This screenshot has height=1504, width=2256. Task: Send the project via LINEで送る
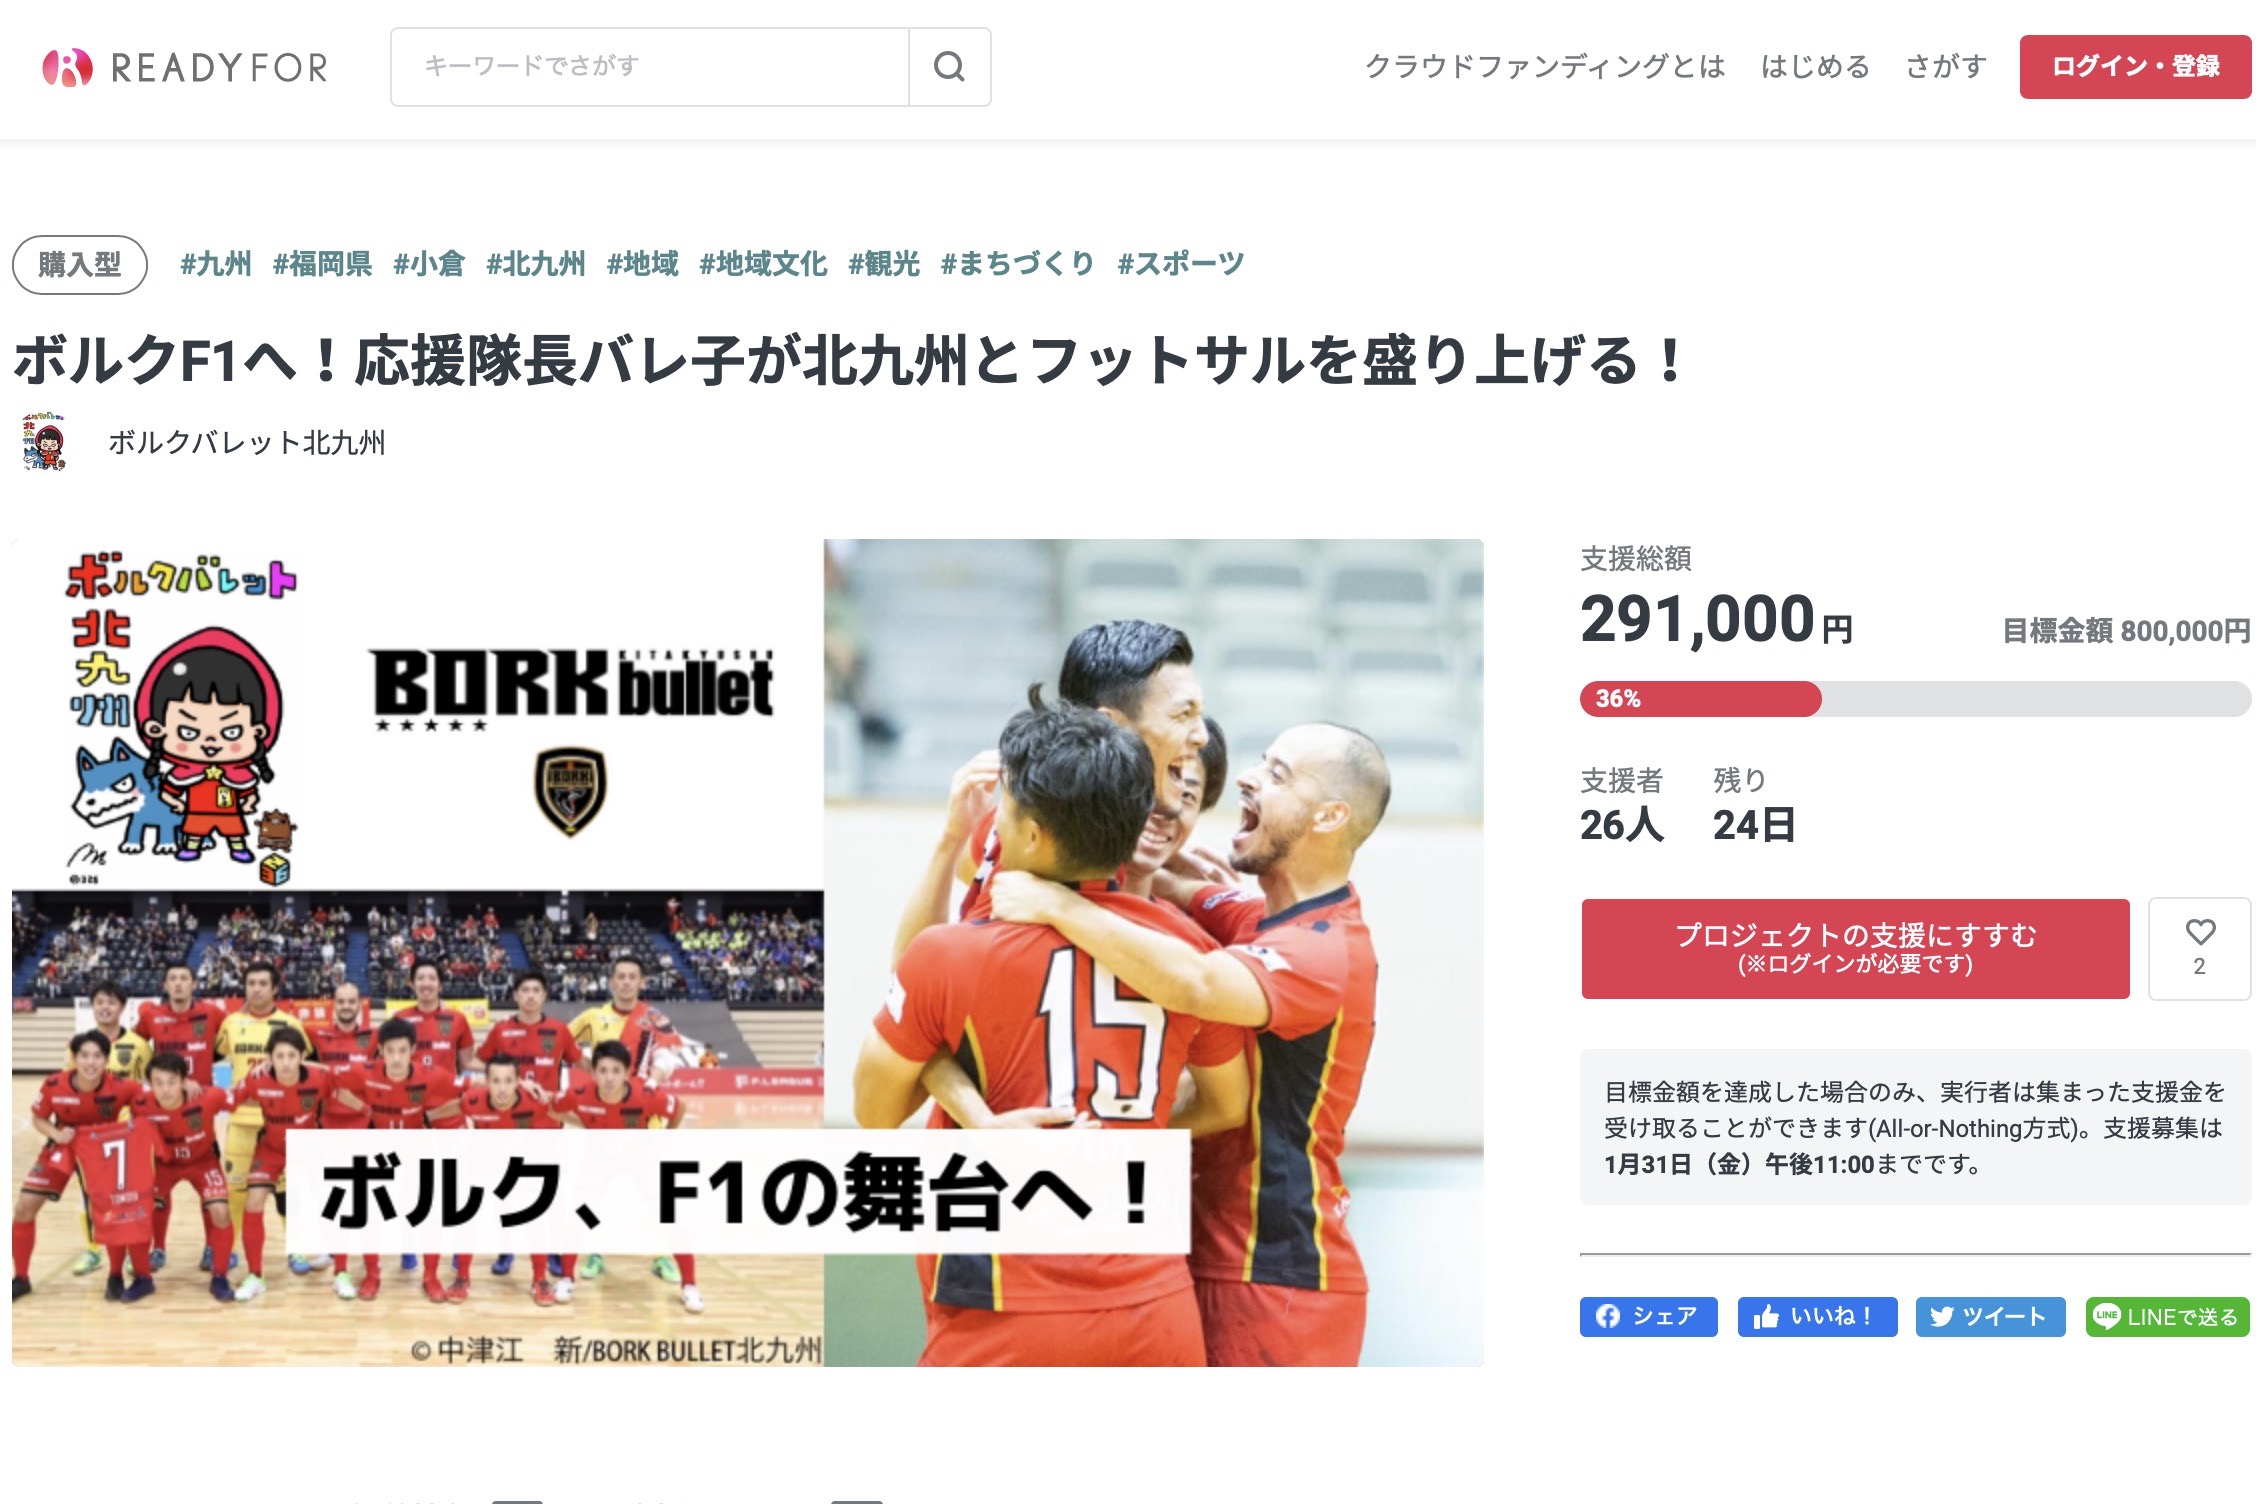point(2167,1316)
